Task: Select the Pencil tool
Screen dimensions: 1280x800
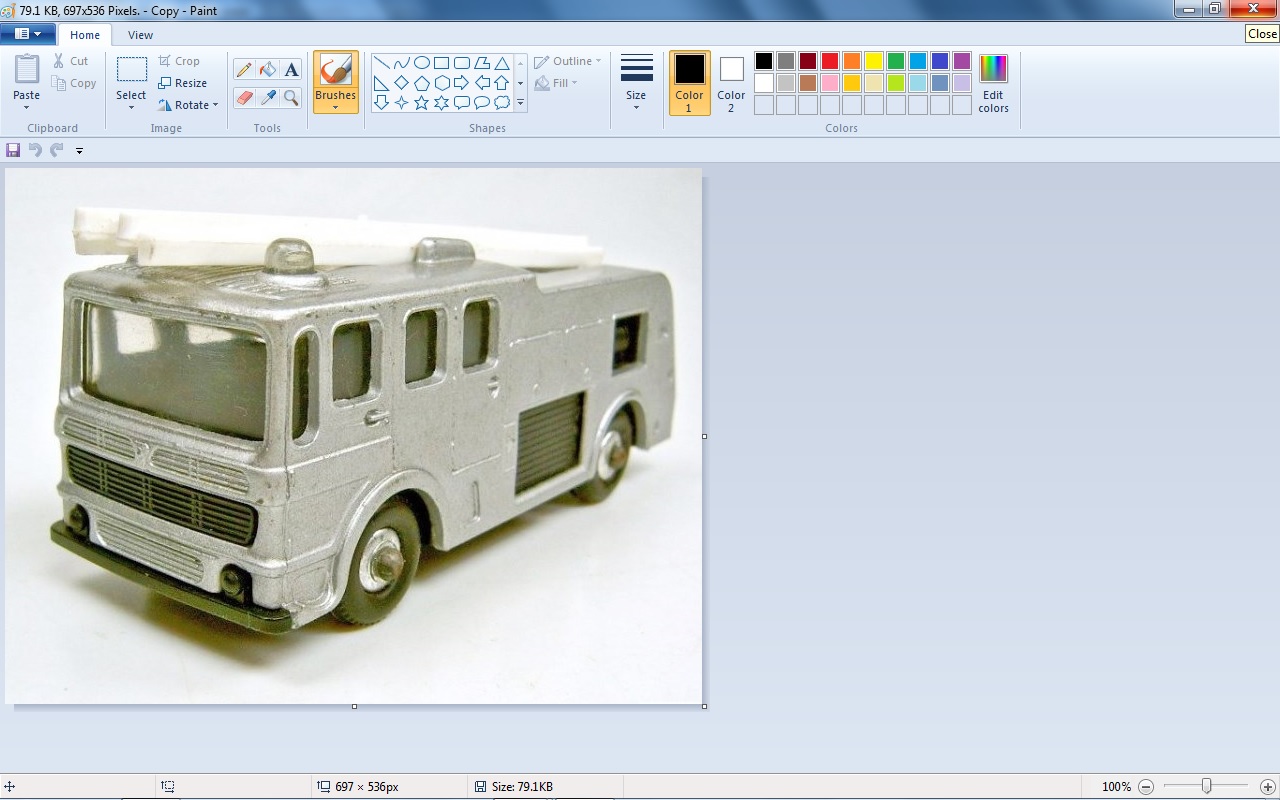Action: 244,69
